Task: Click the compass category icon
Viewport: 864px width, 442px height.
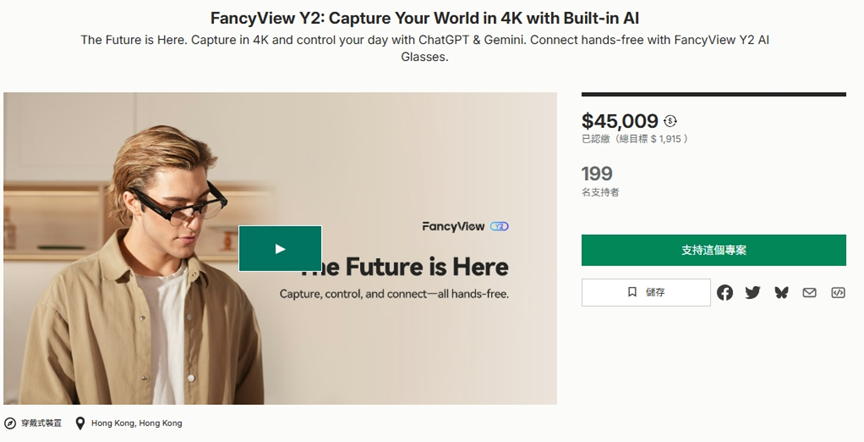Action: pyautogui.click(x=10, y=423)
